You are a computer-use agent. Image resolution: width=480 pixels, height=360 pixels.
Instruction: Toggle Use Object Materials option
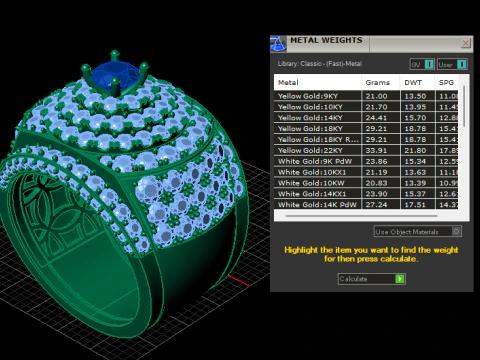418,231
